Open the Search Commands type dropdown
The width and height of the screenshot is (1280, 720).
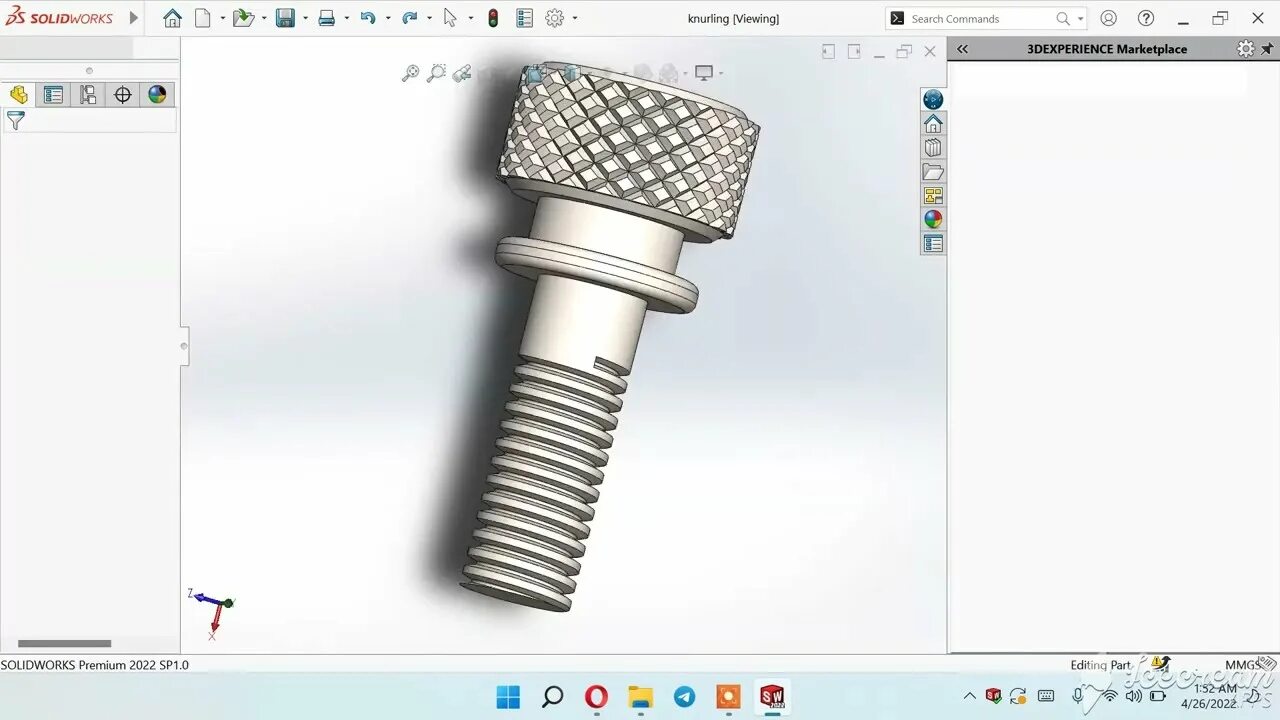[x=1080, y=19]
